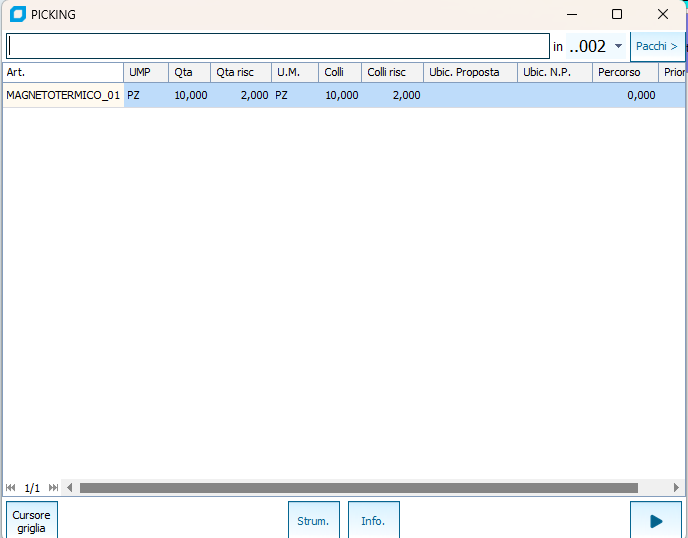Viewport: 688px width, 538px height.
Task: Minimize the PICKING window
Action: click(572, 14)
